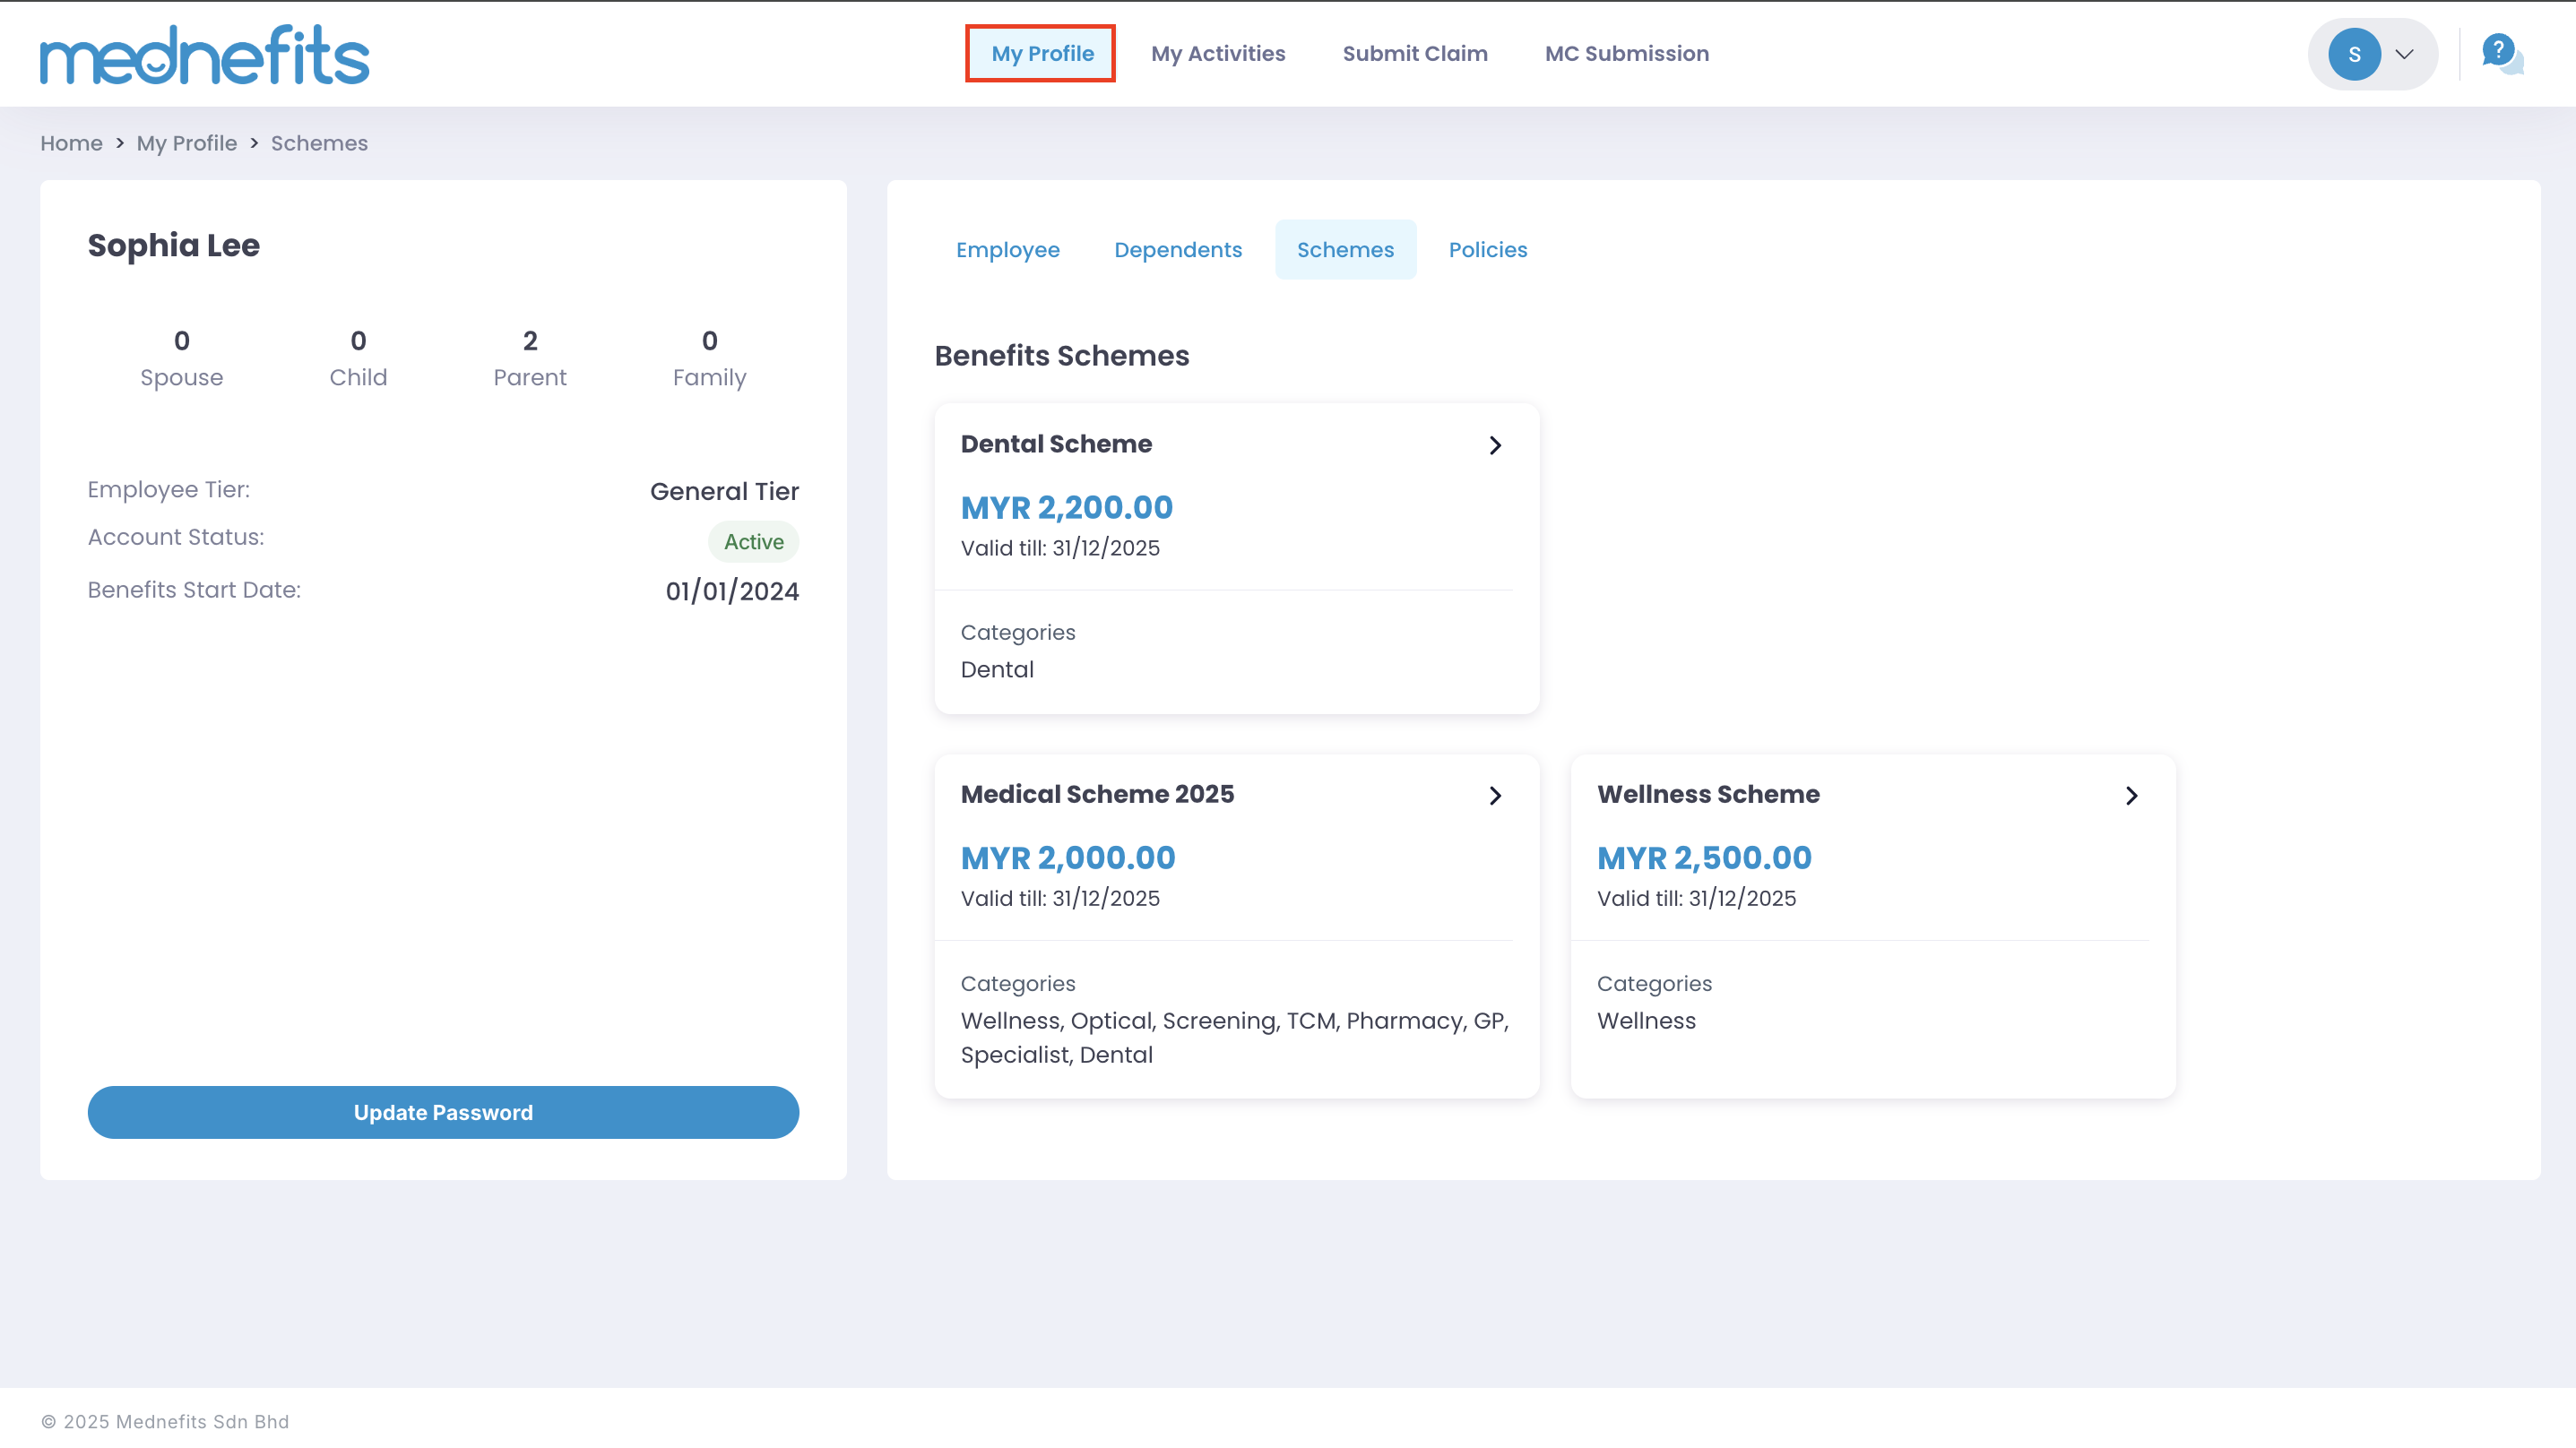Viewport: 2576px width, 1448px height.
Task: Expand the user account dropdown arrow
Action: (2404, 54)
